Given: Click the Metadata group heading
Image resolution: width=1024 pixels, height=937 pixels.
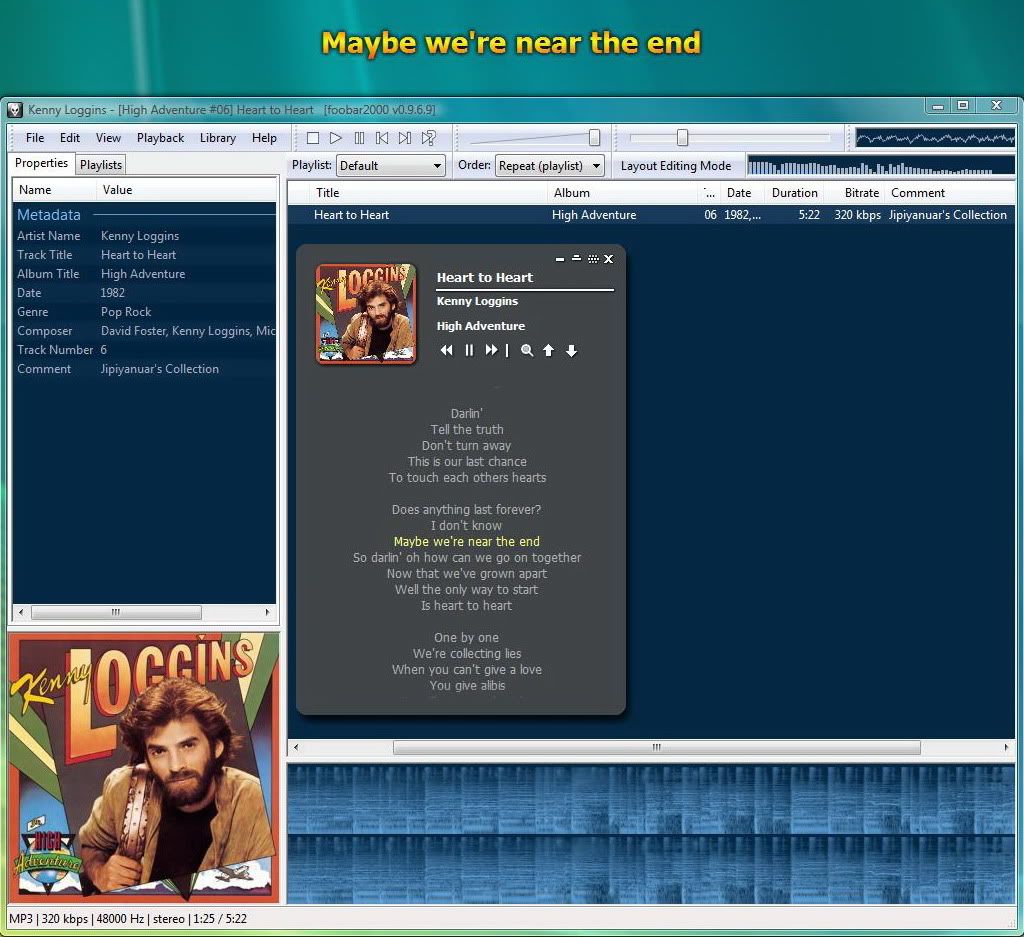Looking at the screenshot, I should click(x=49, y=214).
